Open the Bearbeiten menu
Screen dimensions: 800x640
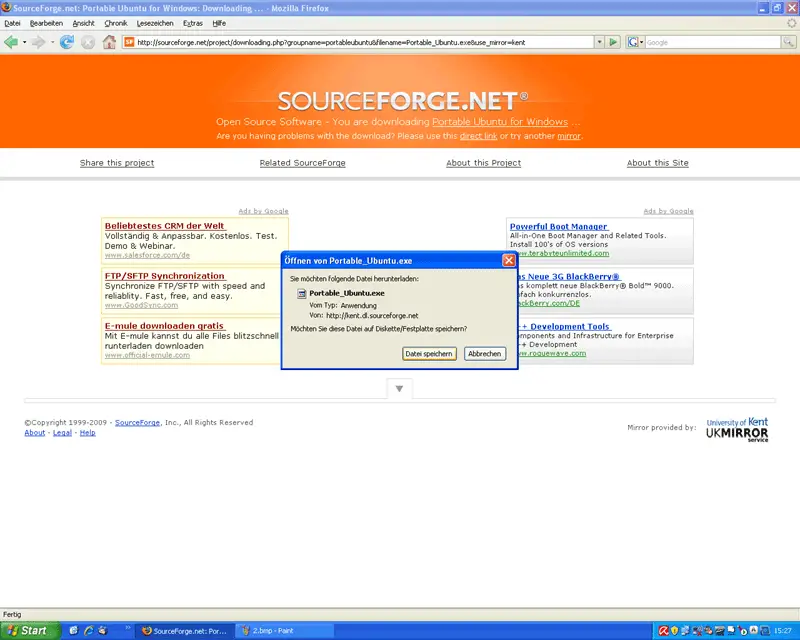(46, 23)
